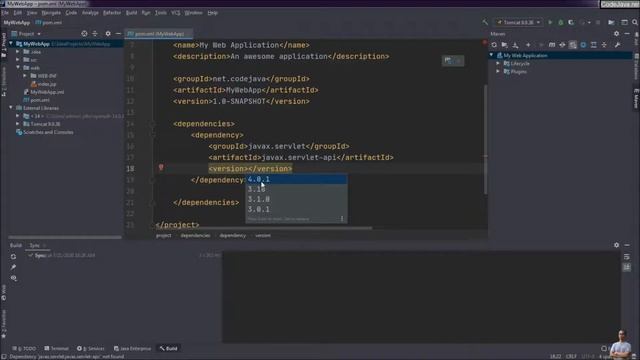This screenshot has width=640, height=360.
Task: Show Maven dependencies diagram icon
Action: (593, 45)
